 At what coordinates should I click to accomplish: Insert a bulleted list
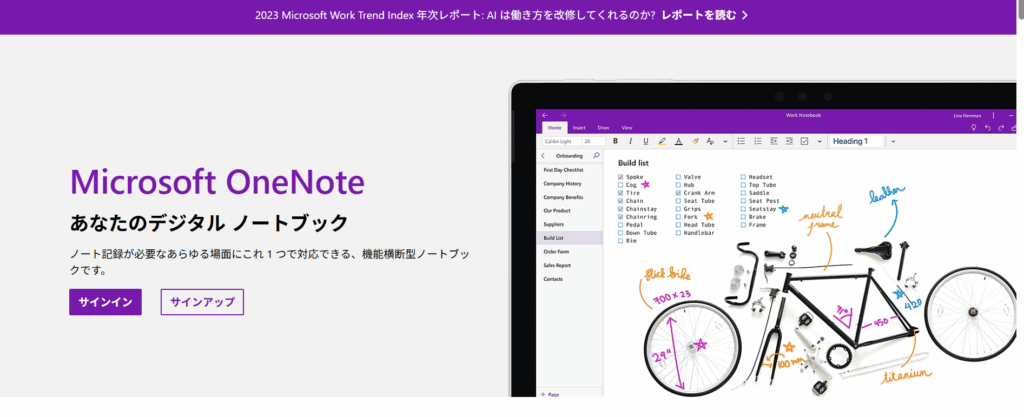pos(741,141)
